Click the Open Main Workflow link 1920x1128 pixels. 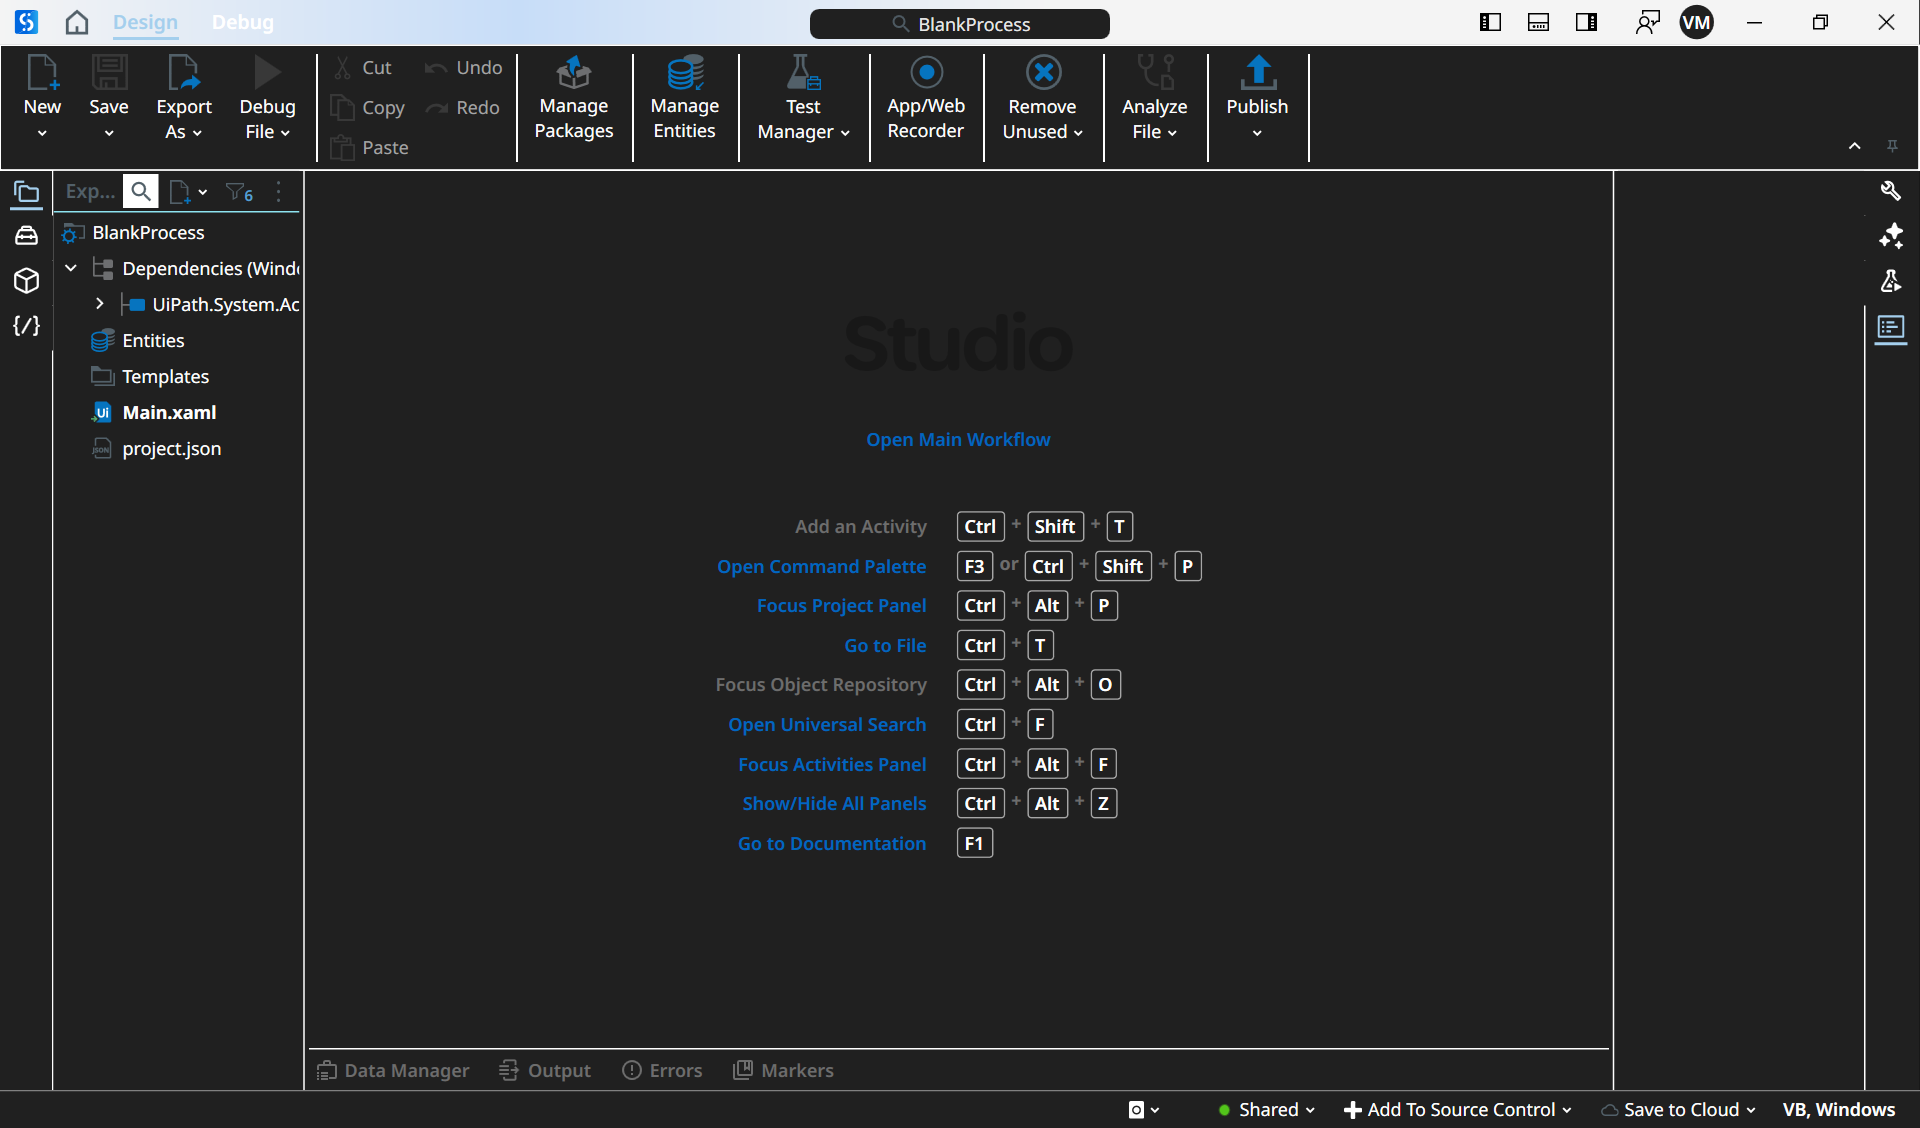coord(957,439)
